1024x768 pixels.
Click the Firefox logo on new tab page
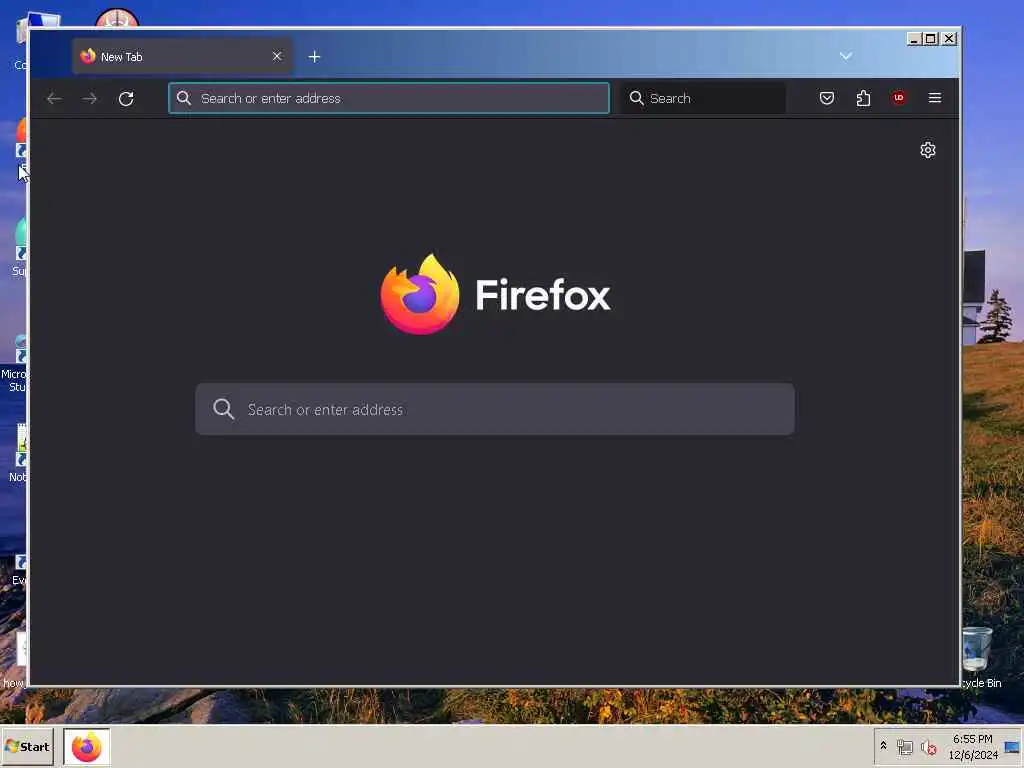point(495,295)
